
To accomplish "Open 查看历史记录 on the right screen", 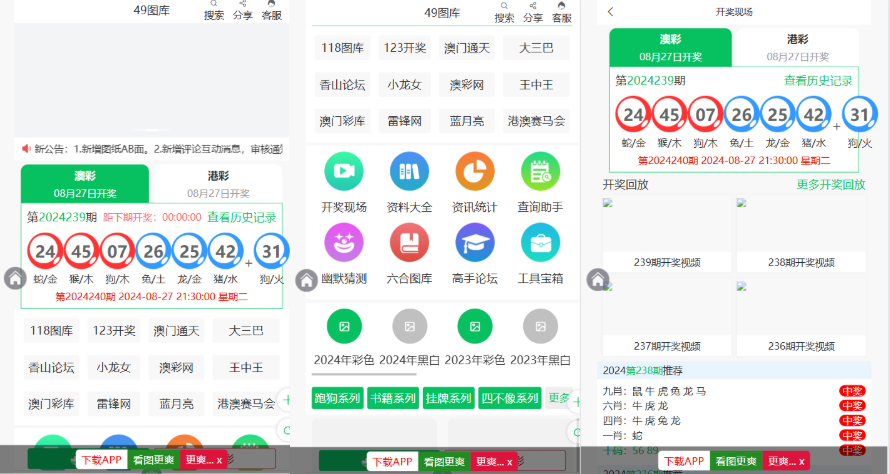I will click(x=818, y=81).
